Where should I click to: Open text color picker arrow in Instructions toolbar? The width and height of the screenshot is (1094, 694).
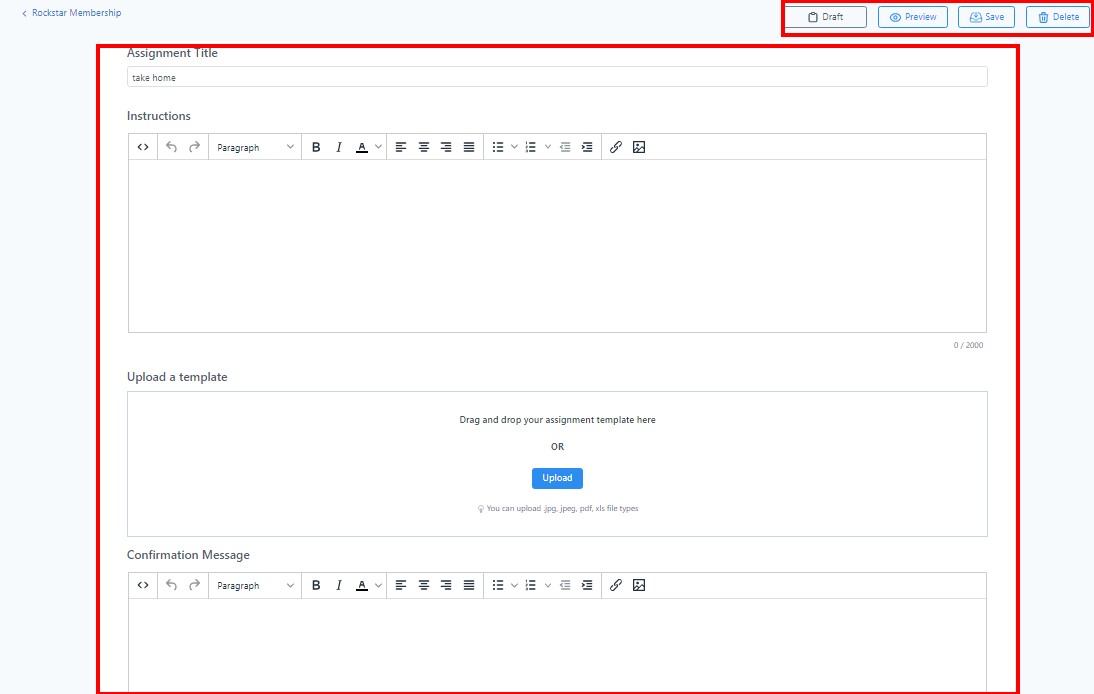(x=378, y=147)
